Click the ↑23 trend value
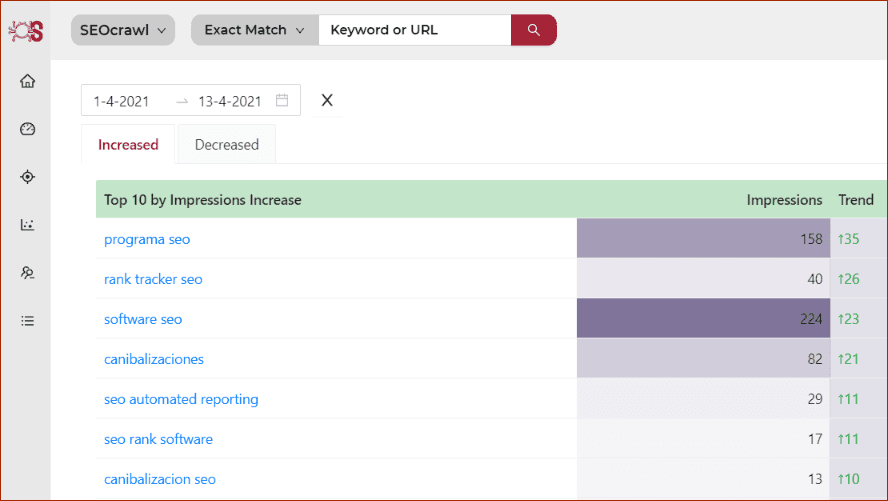 point(848,319)
